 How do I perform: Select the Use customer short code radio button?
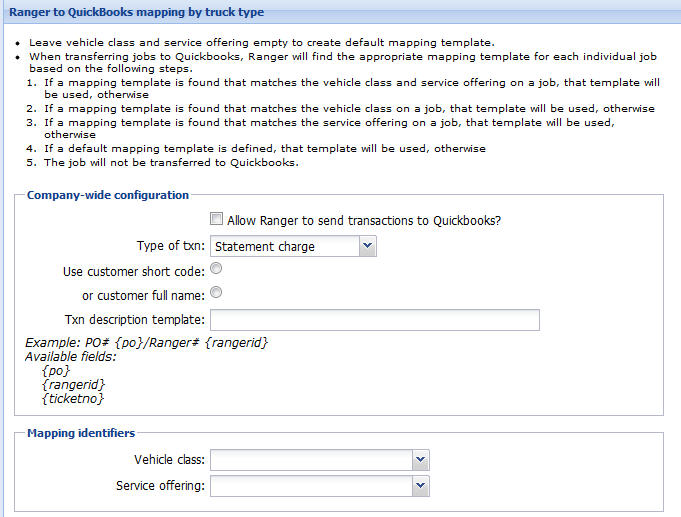216,269
